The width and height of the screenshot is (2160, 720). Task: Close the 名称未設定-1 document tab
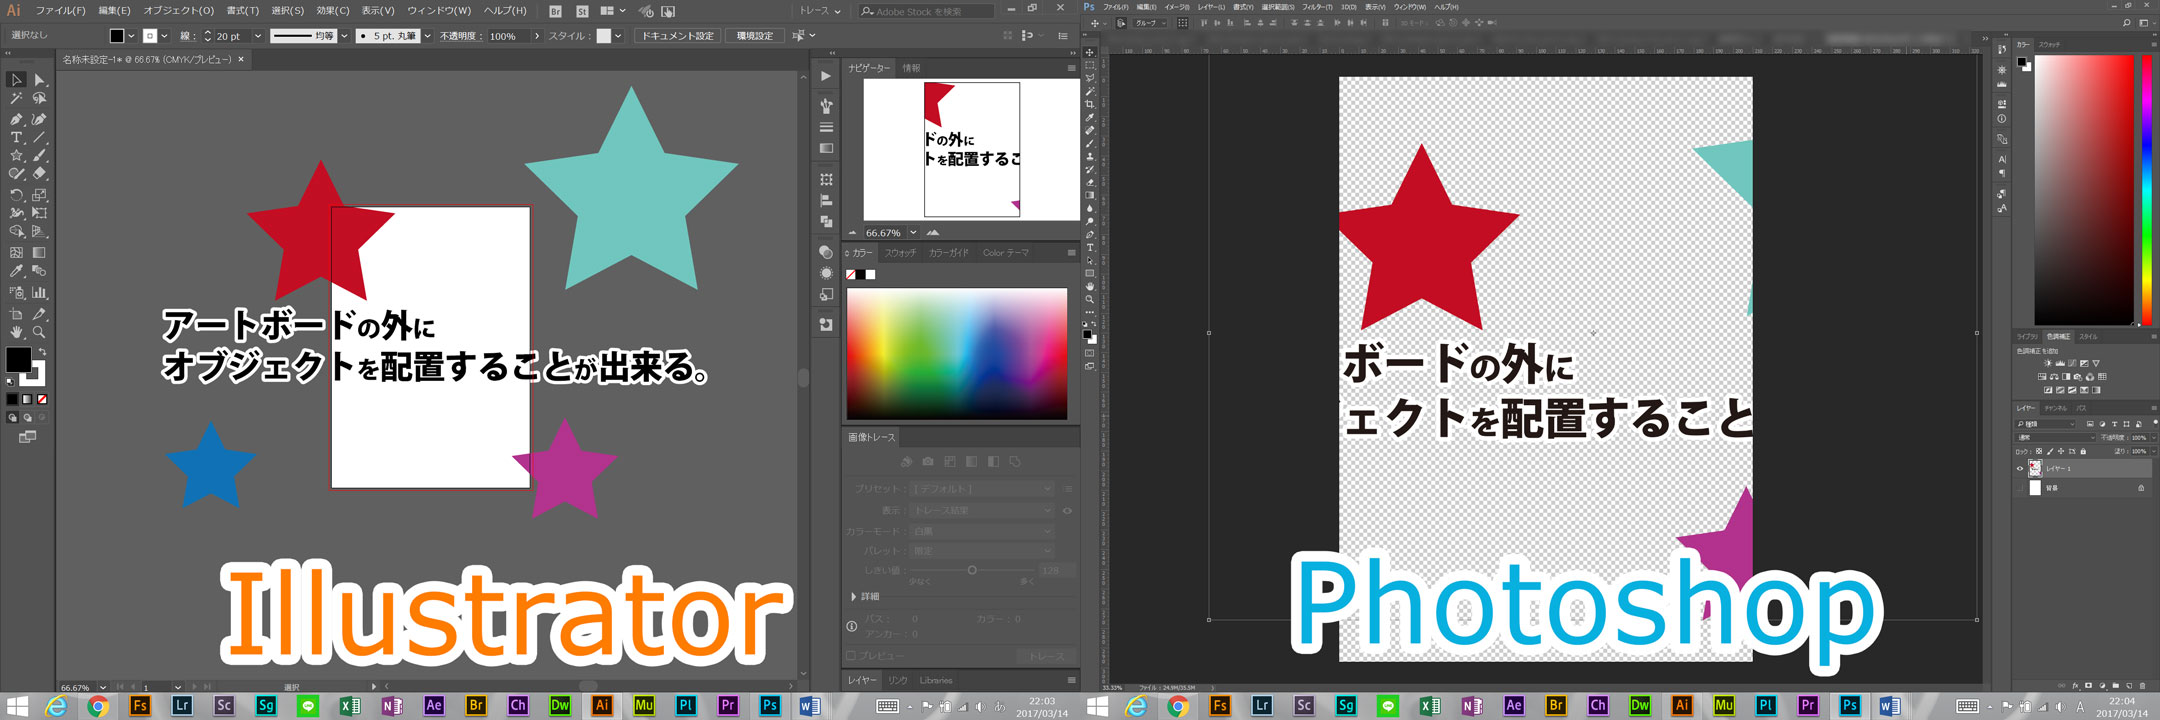tap(241, 59)
